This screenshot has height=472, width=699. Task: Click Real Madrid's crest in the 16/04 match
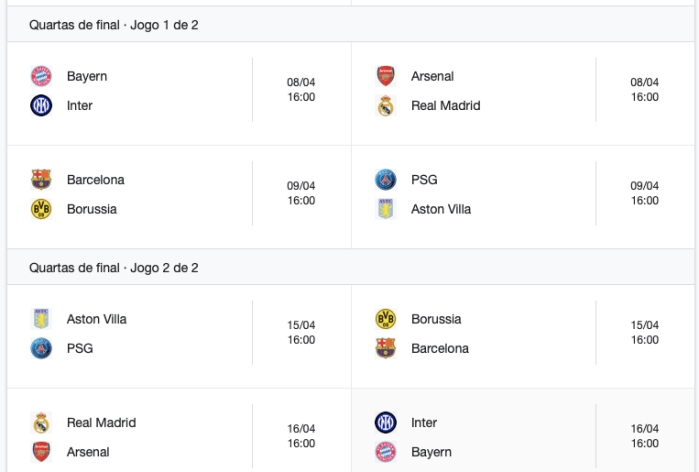(x=41, y=422)
